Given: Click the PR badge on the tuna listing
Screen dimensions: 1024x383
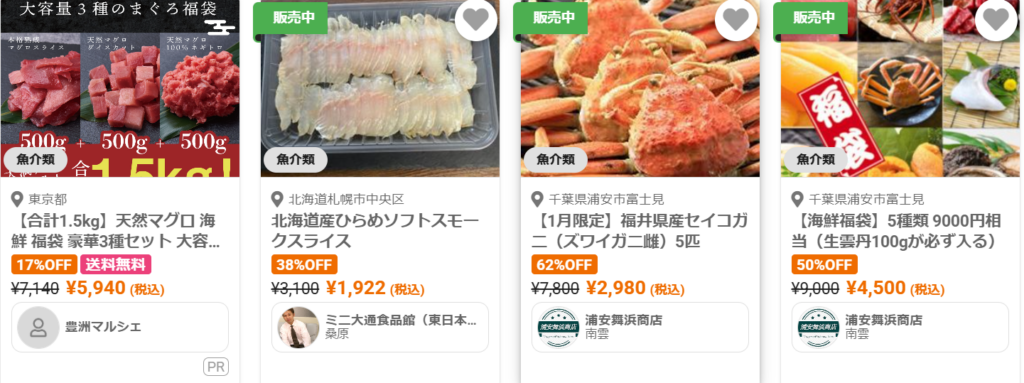Looking at the screenshot, I should 216,367.
